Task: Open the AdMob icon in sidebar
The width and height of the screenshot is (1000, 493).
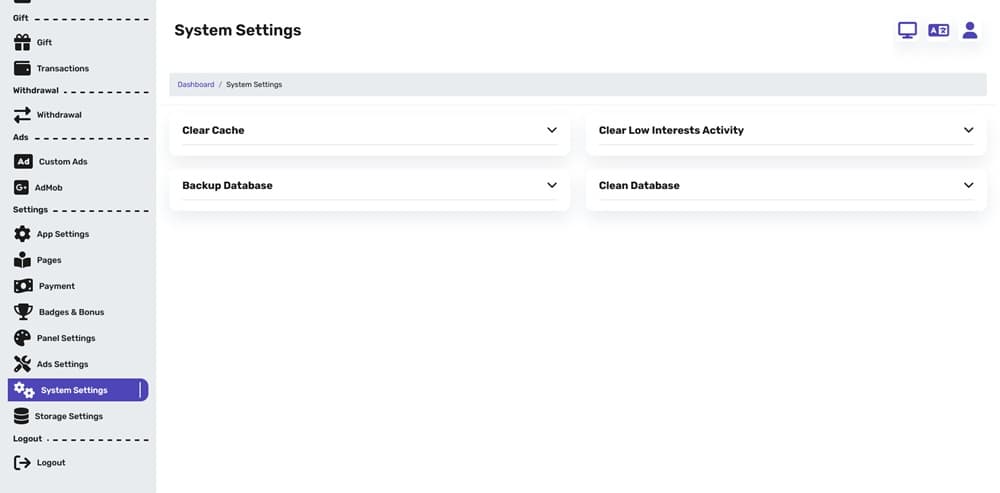Action: click(22, 187)
